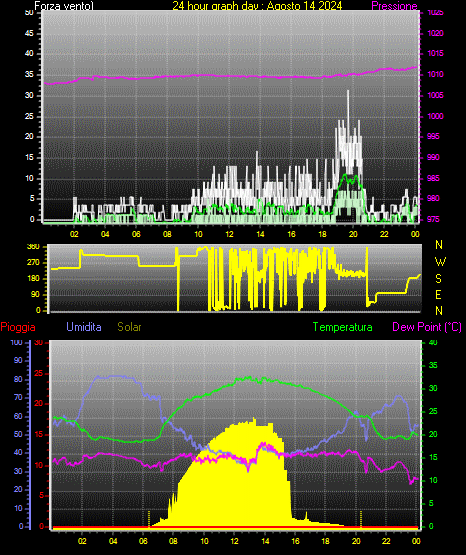Click the Solar legend label
Image resolution: width=466 pixels, height=555 pixels.
129,327
